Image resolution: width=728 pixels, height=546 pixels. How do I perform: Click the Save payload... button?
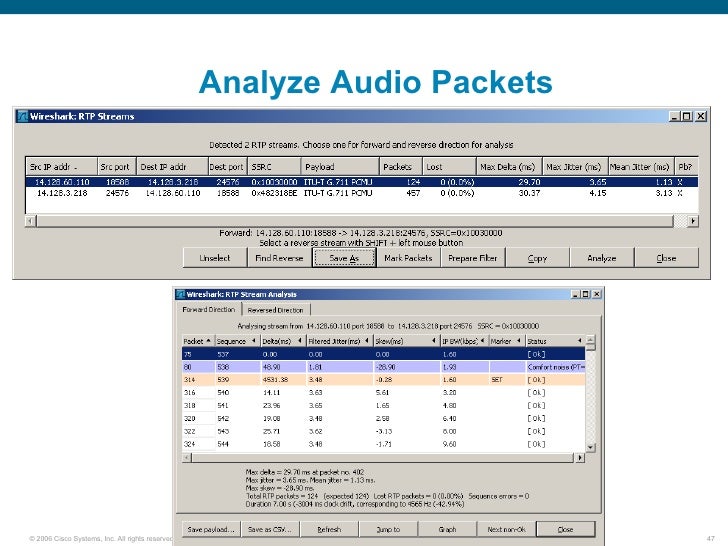coord(211,529)
